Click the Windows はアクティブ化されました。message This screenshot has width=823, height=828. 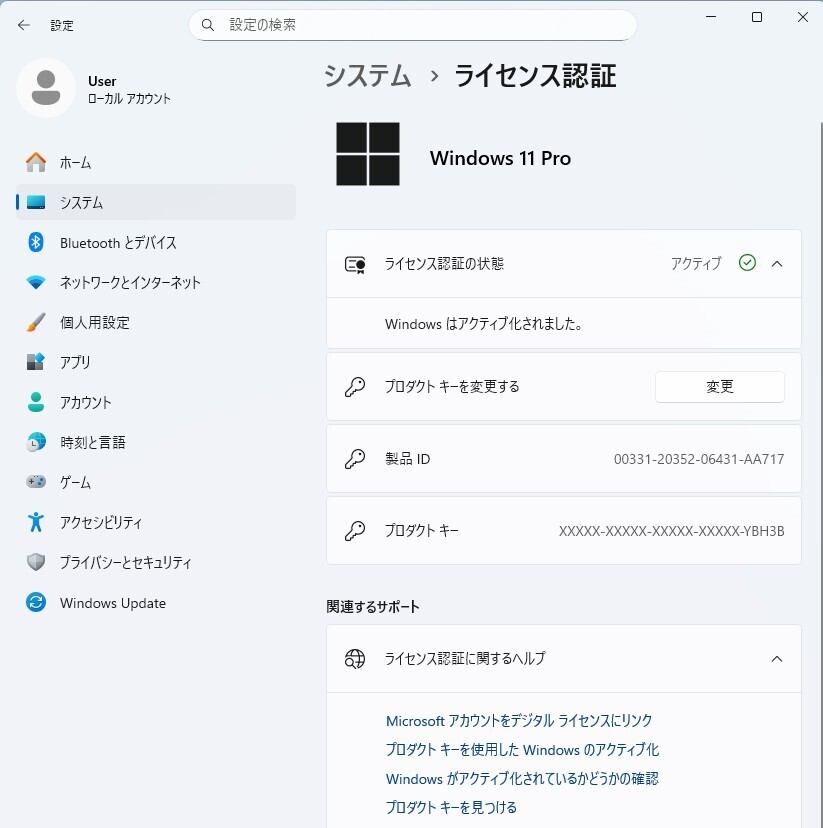[x=484, y=323]
